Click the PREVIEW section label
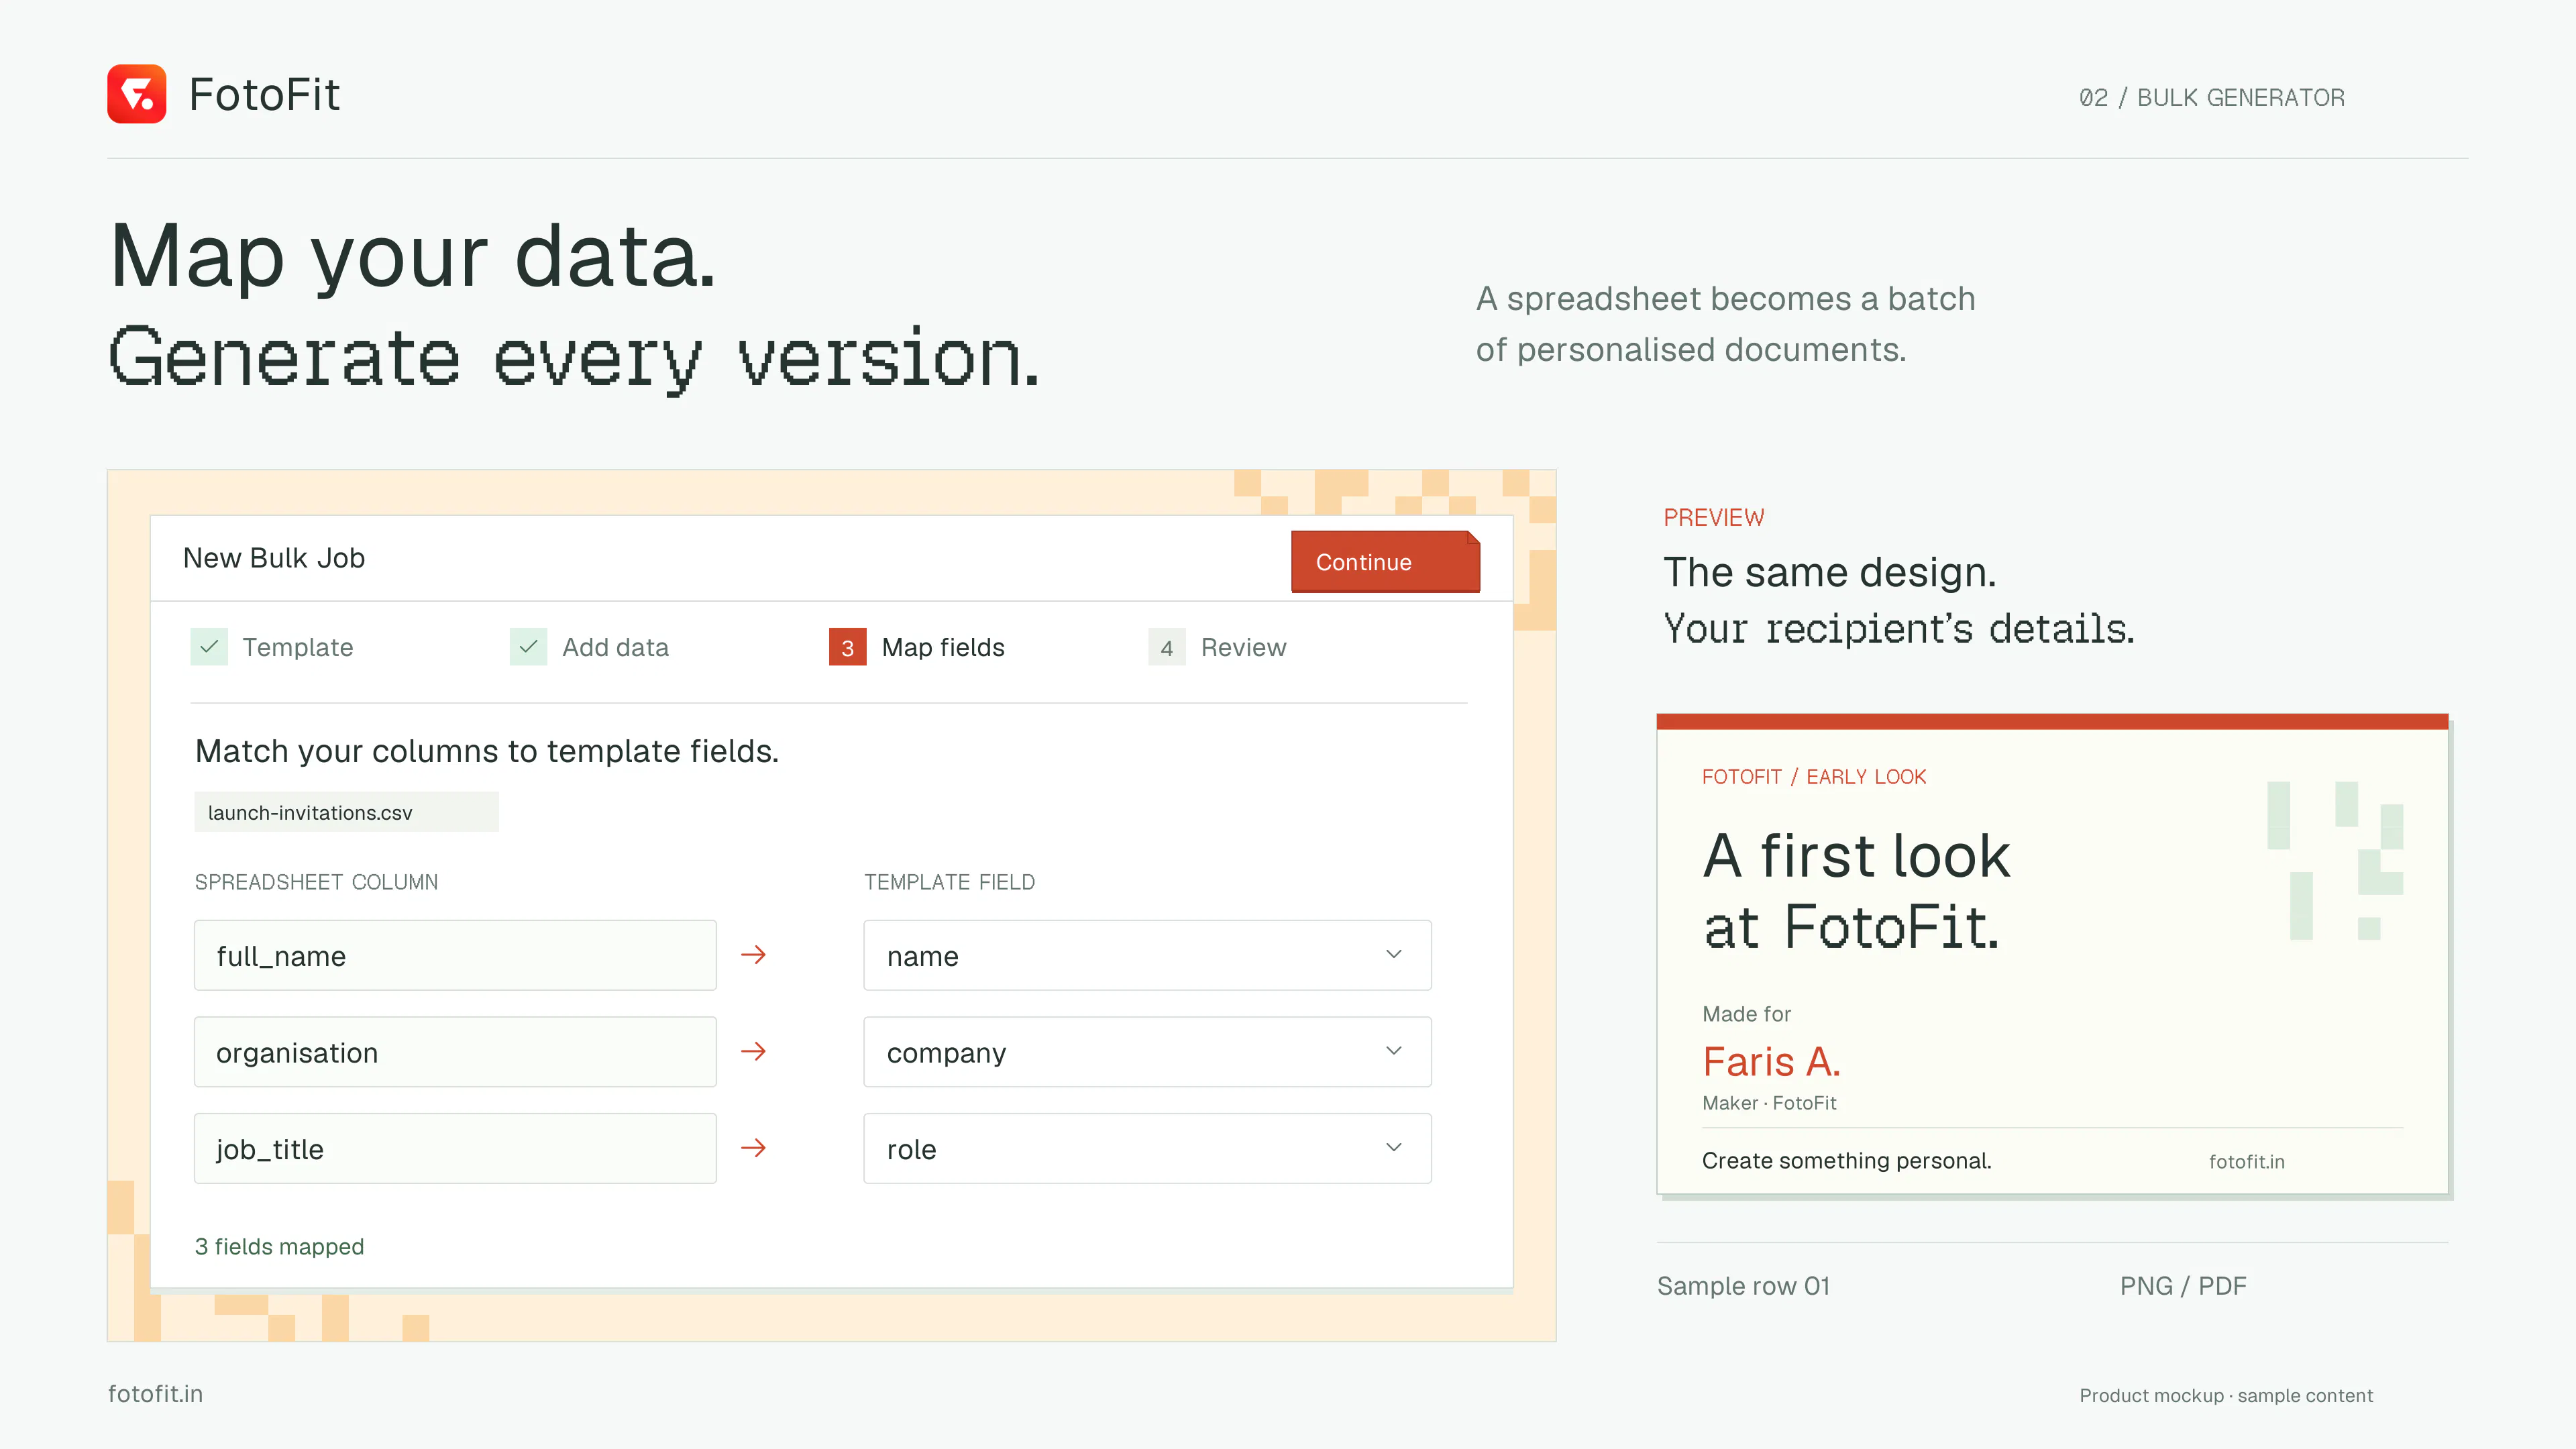 pyautogui.click(x=1713, y=517)
